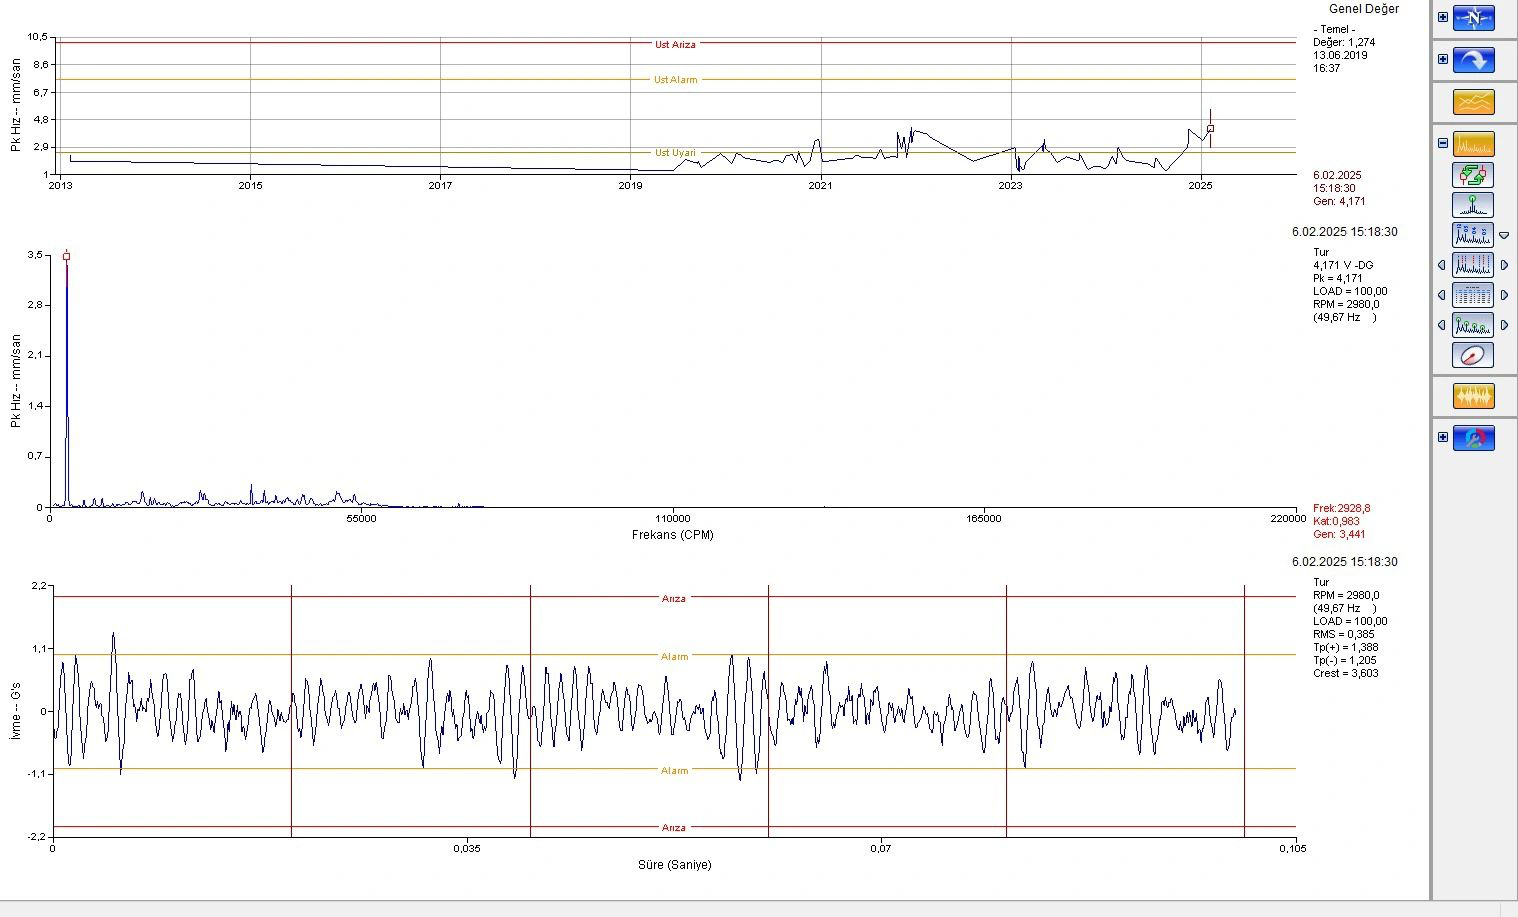Open dropdown beside labeled peaks icon
Viewport: 1518px width, 917px height.
pyautogui.click(x=1504, y=236)
